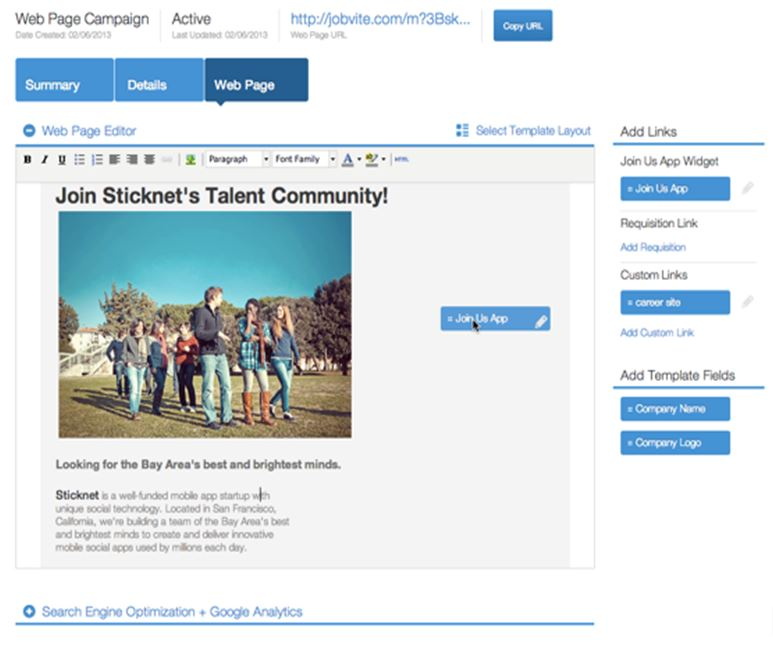This screenshot has height=647, width=773.
Task: Select the group photo in the editor
Action: pyautogui.click(x=205, y=324)
